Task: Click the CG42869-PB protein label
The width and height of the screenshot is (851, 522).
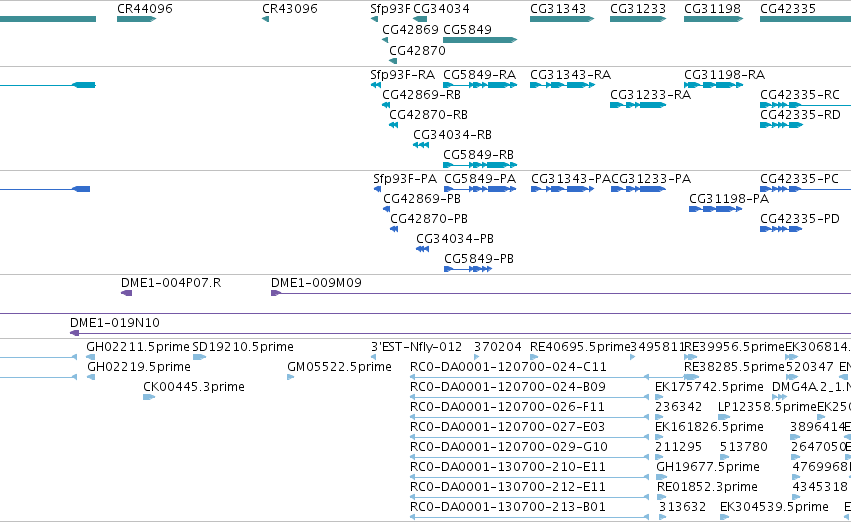Action: [x=422, y=199]
